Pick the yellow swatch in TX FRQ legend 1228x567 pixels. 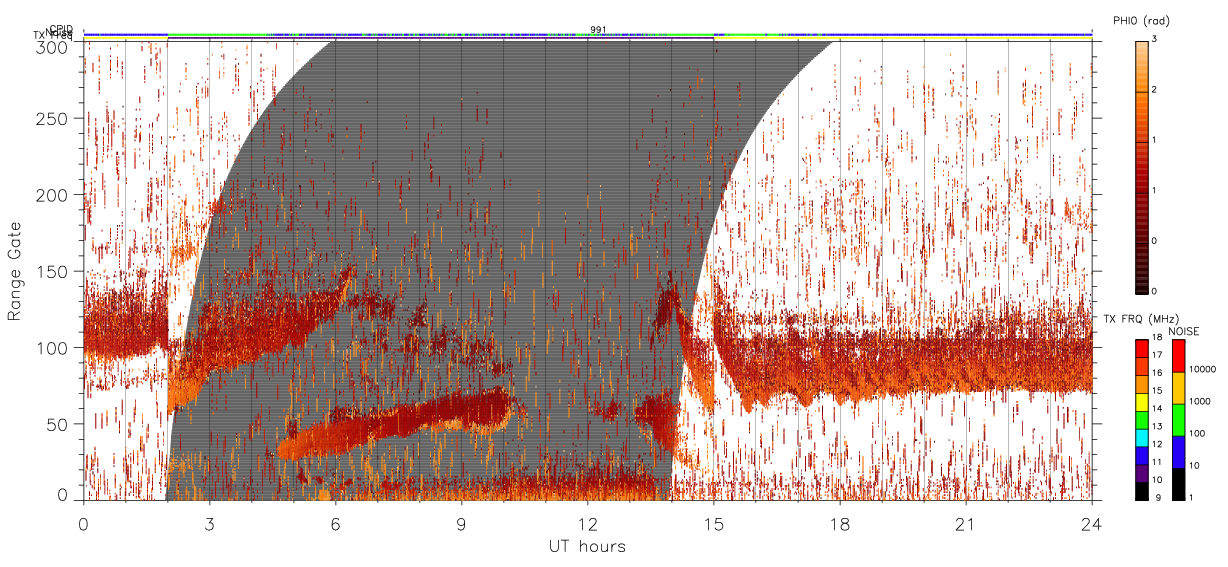[x=1141, y=401]
